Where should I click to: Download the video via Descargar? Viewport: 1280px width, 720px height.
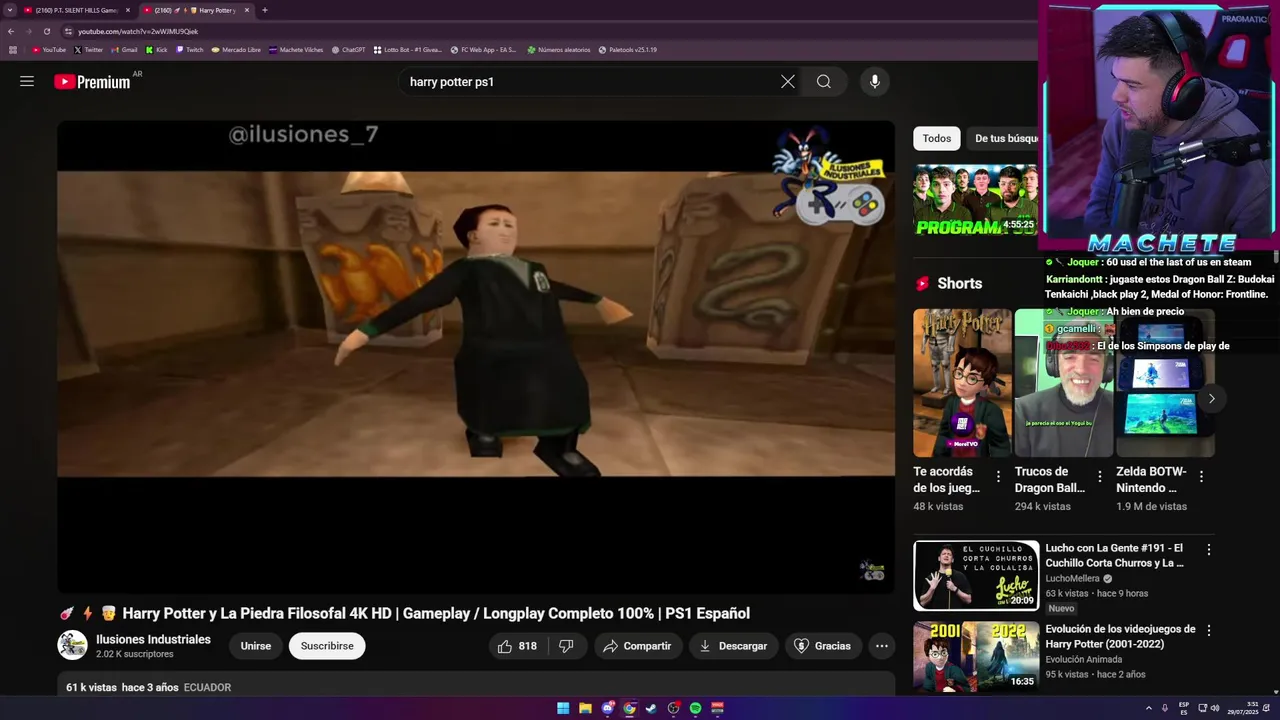pyautogui.click(x=733, y=646)
